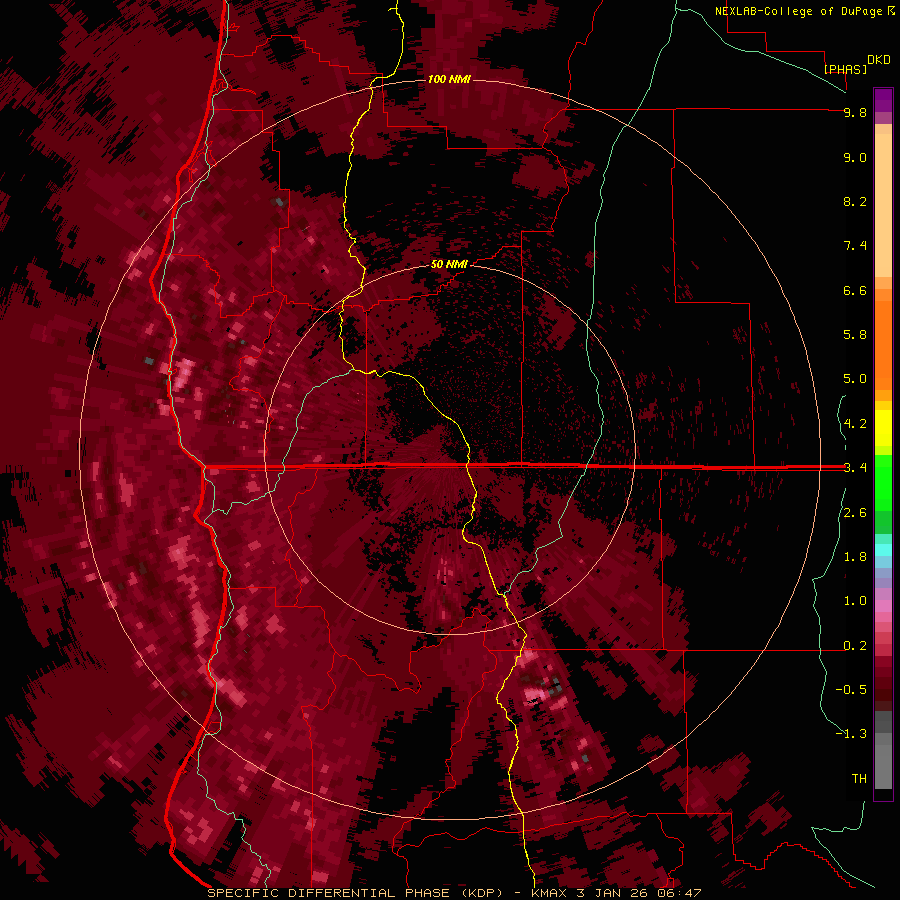
Task: Click the 3.4 value on color scale
Action: coord(855,468)
